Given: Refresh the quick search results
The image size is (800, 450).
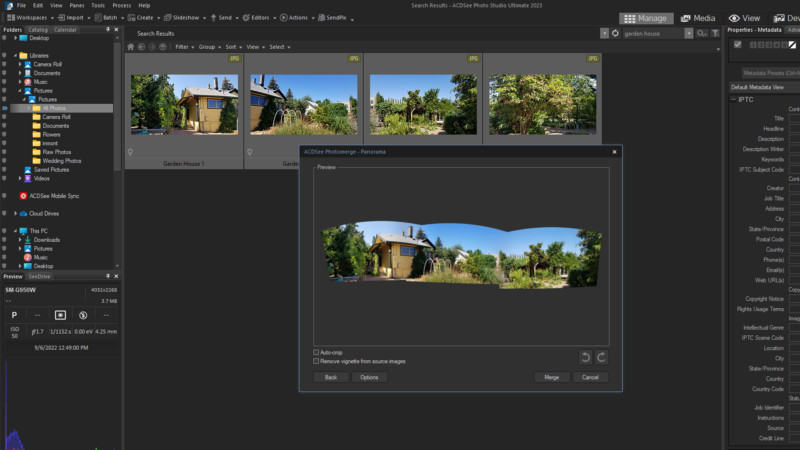Looking at the screenshot, I should 615,33.
